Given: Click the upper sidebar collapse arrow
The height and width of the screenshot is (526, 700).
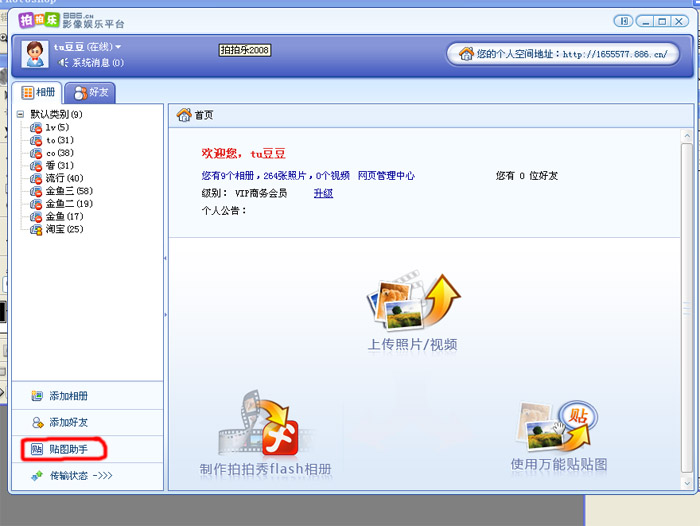Looking at the screenshot, I should (166, 258).
